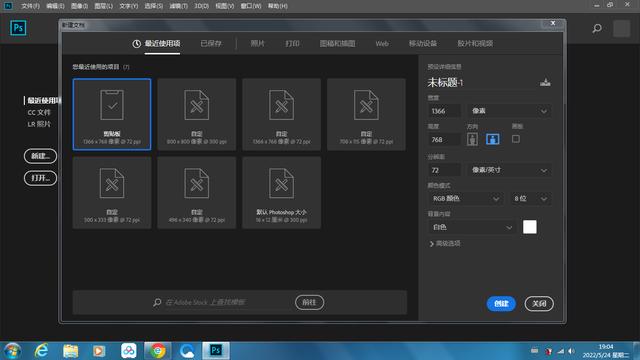Open the width unit 像素 dropdown

[509, 111]
